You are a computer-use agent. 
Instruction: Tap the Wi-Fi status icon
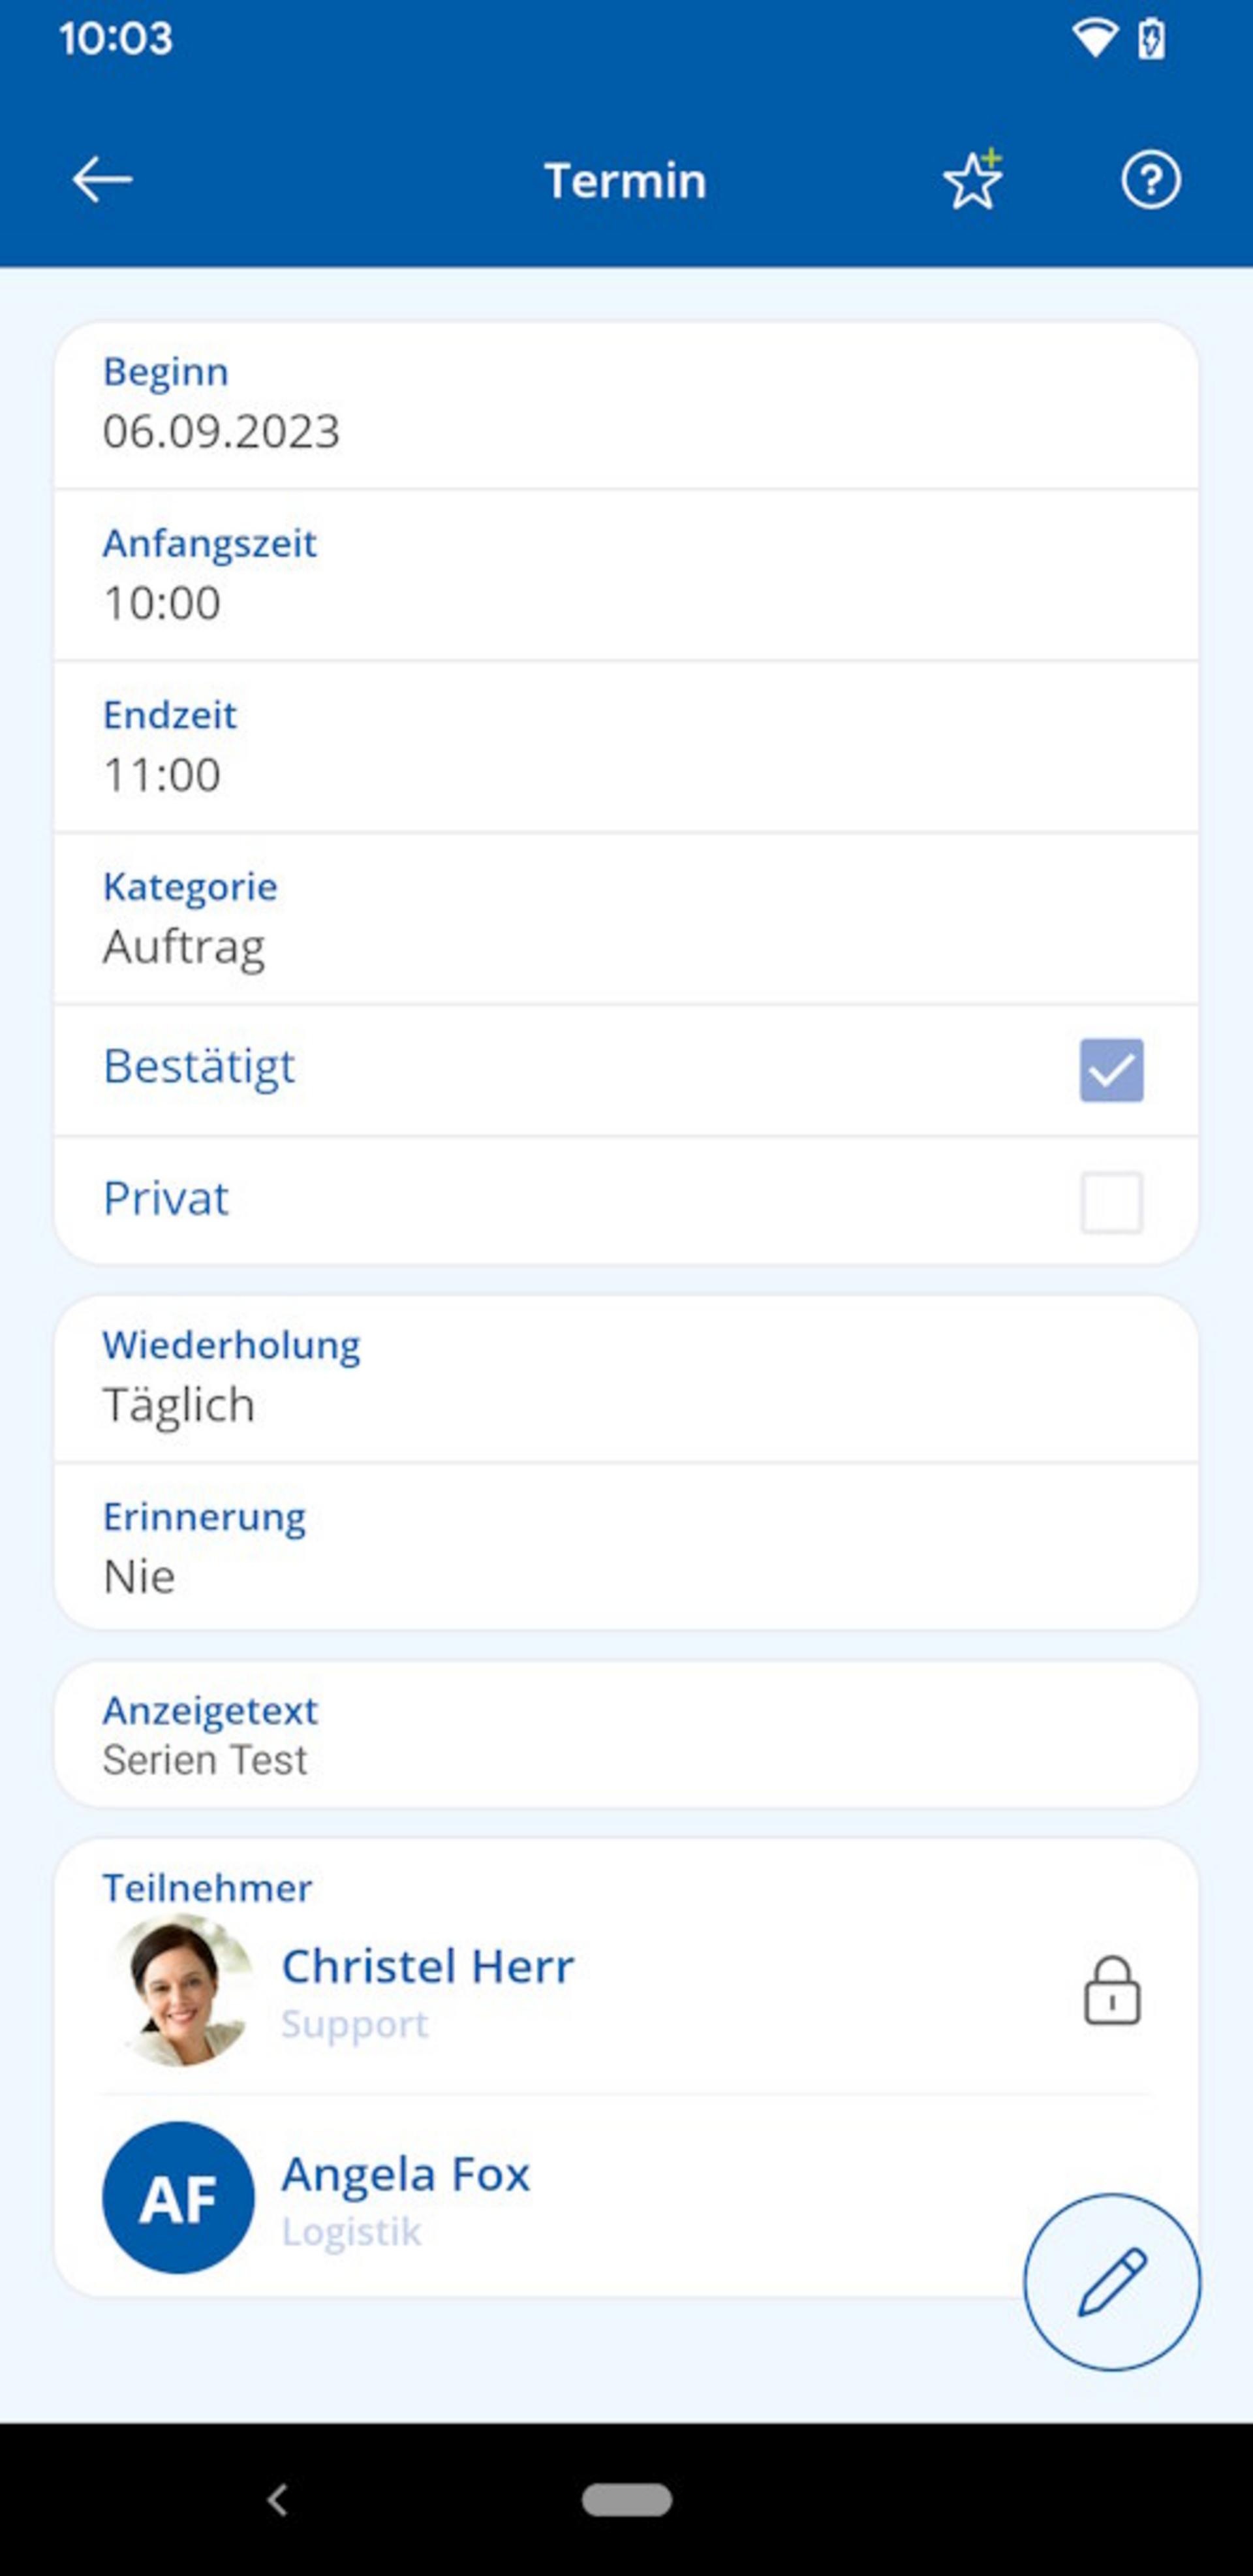(1094, 39)
